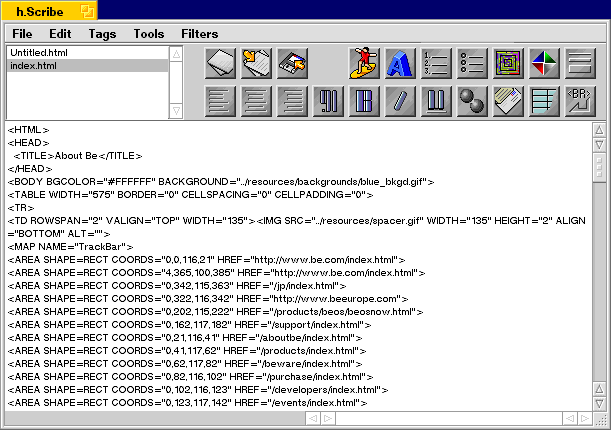Click the TITLE About Be line
The height and width of the screenshot is (430, 611).
[78, 156]
